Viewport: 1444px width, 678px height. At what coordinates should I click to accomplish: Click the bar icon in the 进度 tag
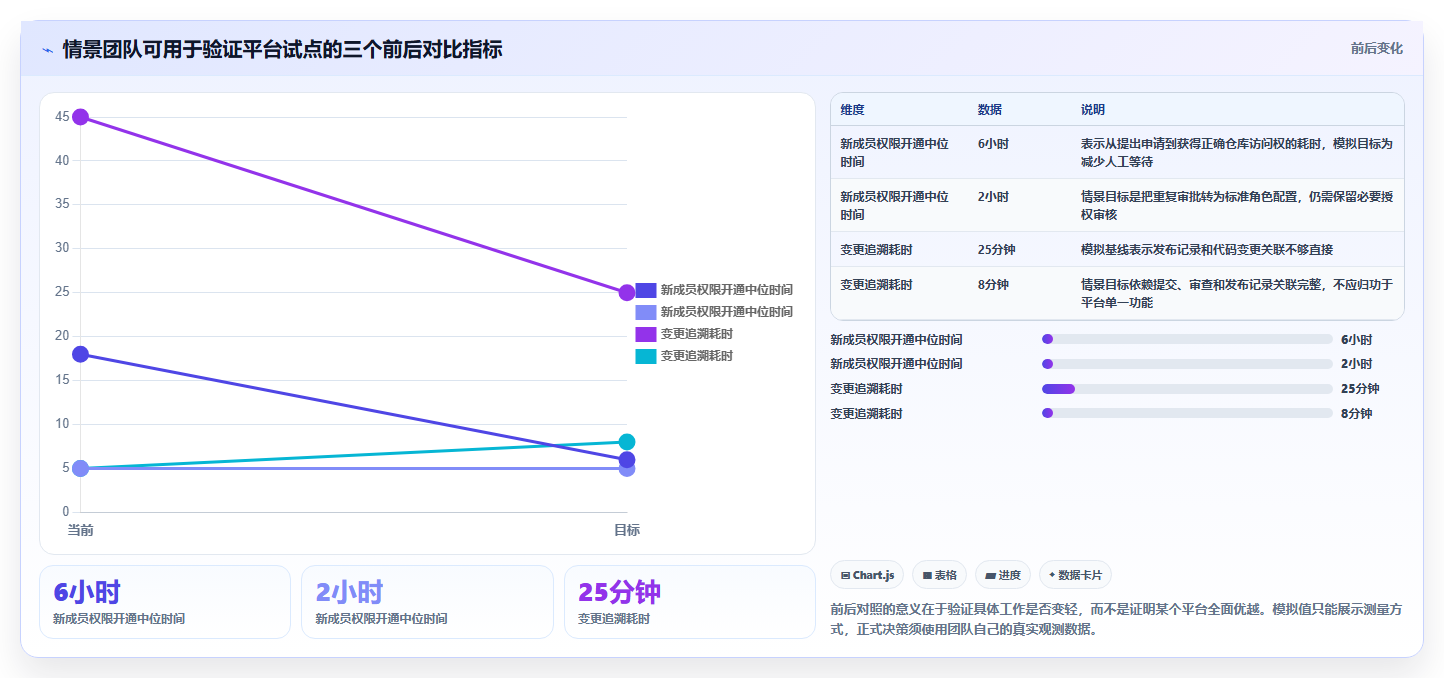990,575
